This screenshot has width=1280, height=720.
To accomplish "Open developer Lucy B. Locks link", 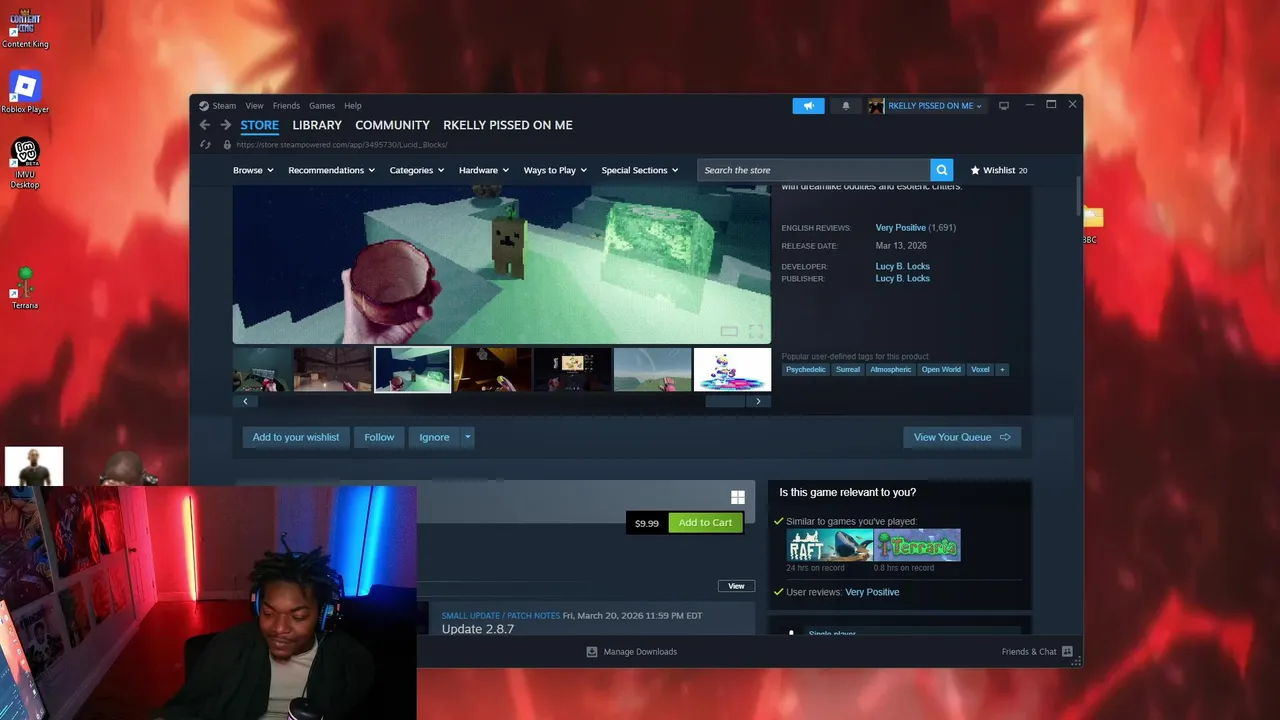I will point(903,267).
